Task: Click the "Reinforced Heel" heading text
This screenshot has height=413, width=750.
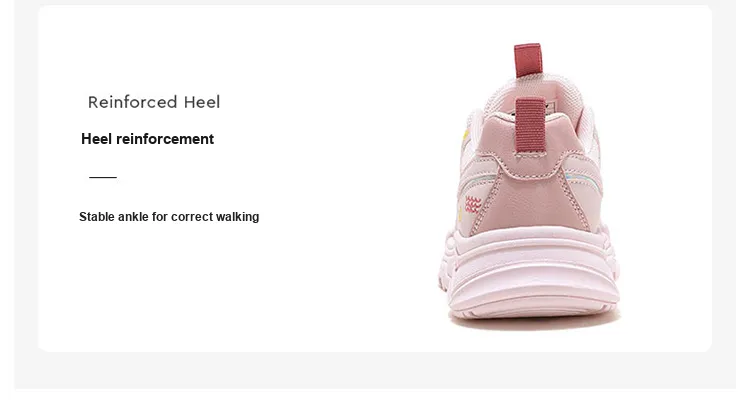Action: (x=154, y=102)
